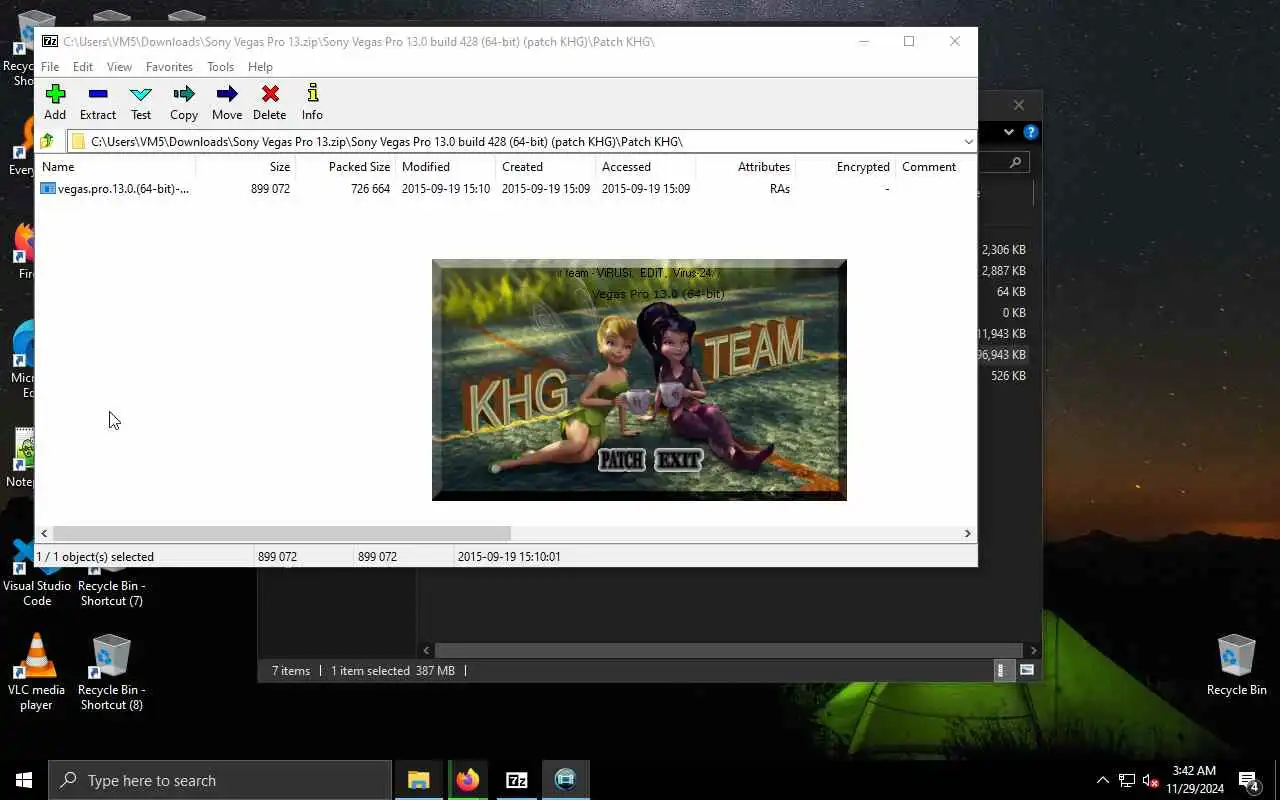1280x800 pixels.
Task: Click 7-Zip scrollbar left arrow
Action: (44, 534)
